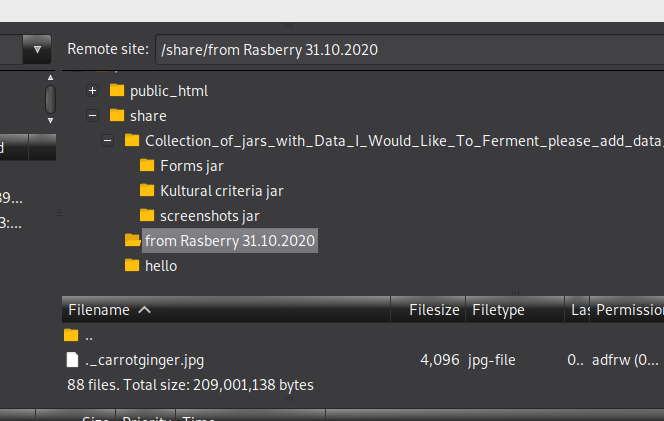Collapse the Collection_of_jars folder node

coord(108,140)
